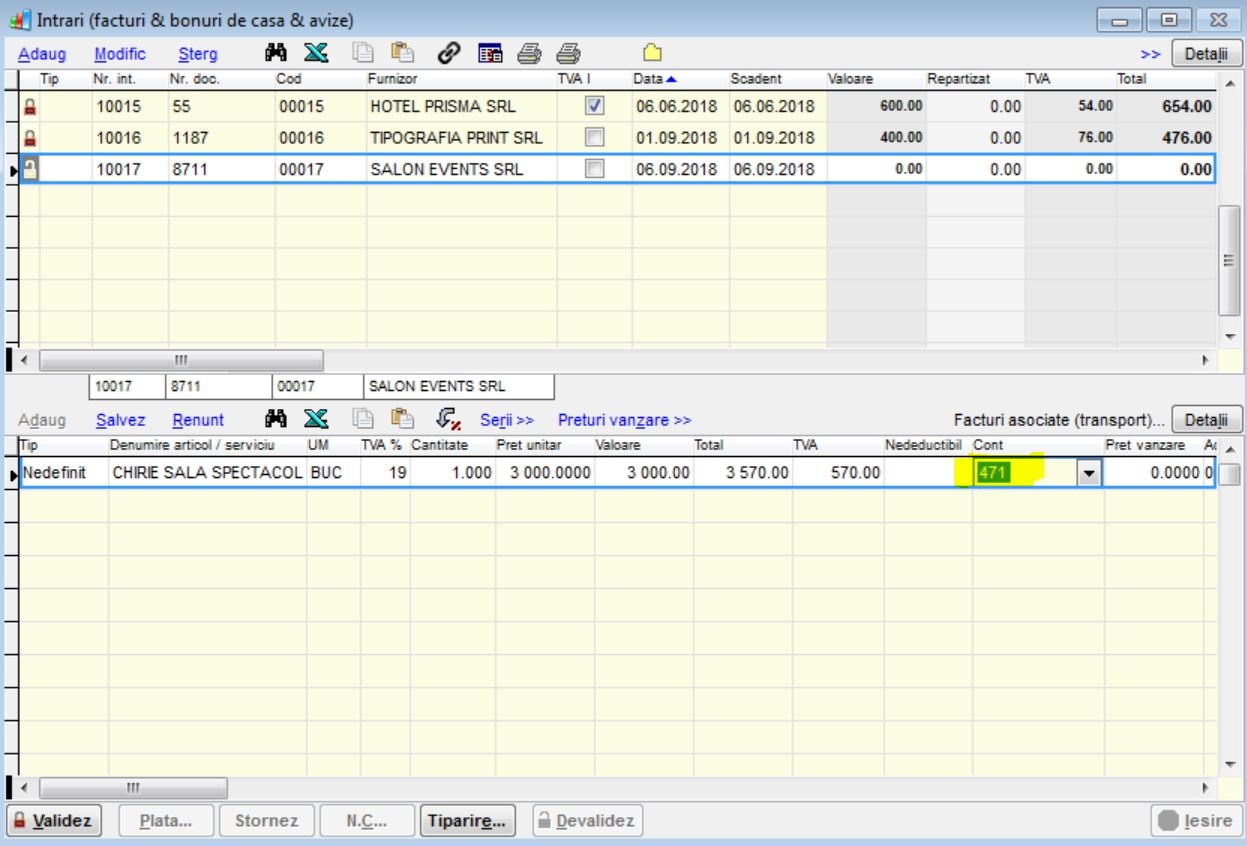
Task: Click the >> expander next to upper Detalii
Action: click(x=1150, y=53)
